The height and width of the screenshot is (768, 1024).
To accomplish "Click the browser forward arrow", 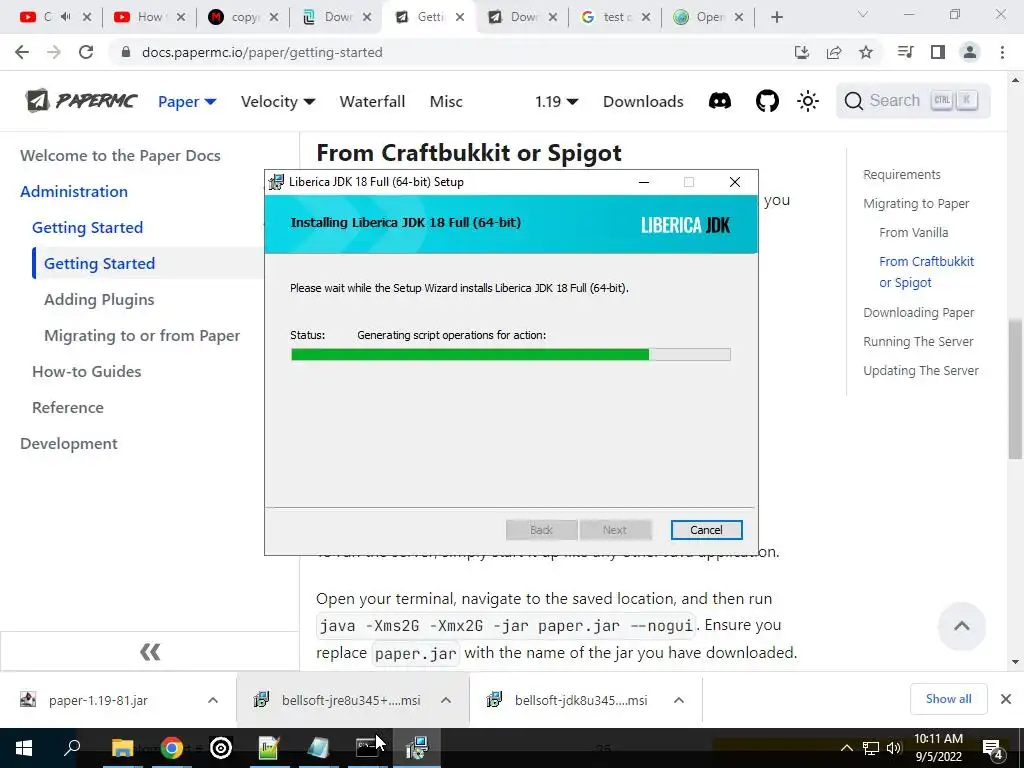I will pos(54,52).
